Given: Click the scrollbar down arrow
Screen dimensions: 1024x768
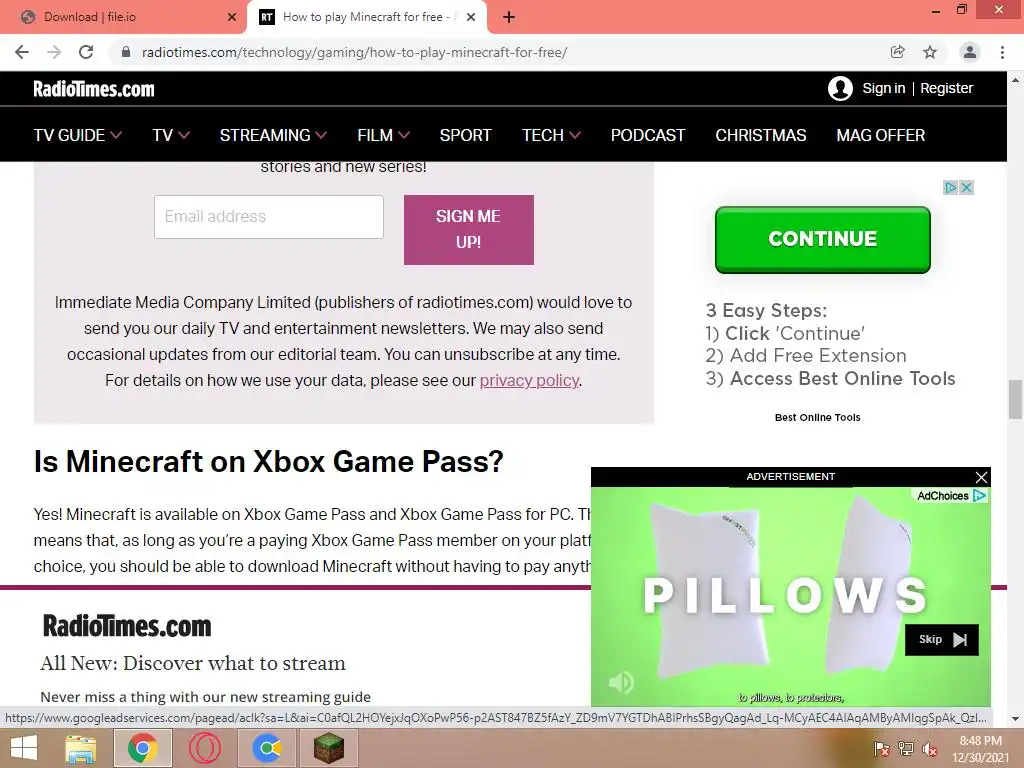Looking at the screenshot, I should pyautogui.click(x=1015, y=718).
